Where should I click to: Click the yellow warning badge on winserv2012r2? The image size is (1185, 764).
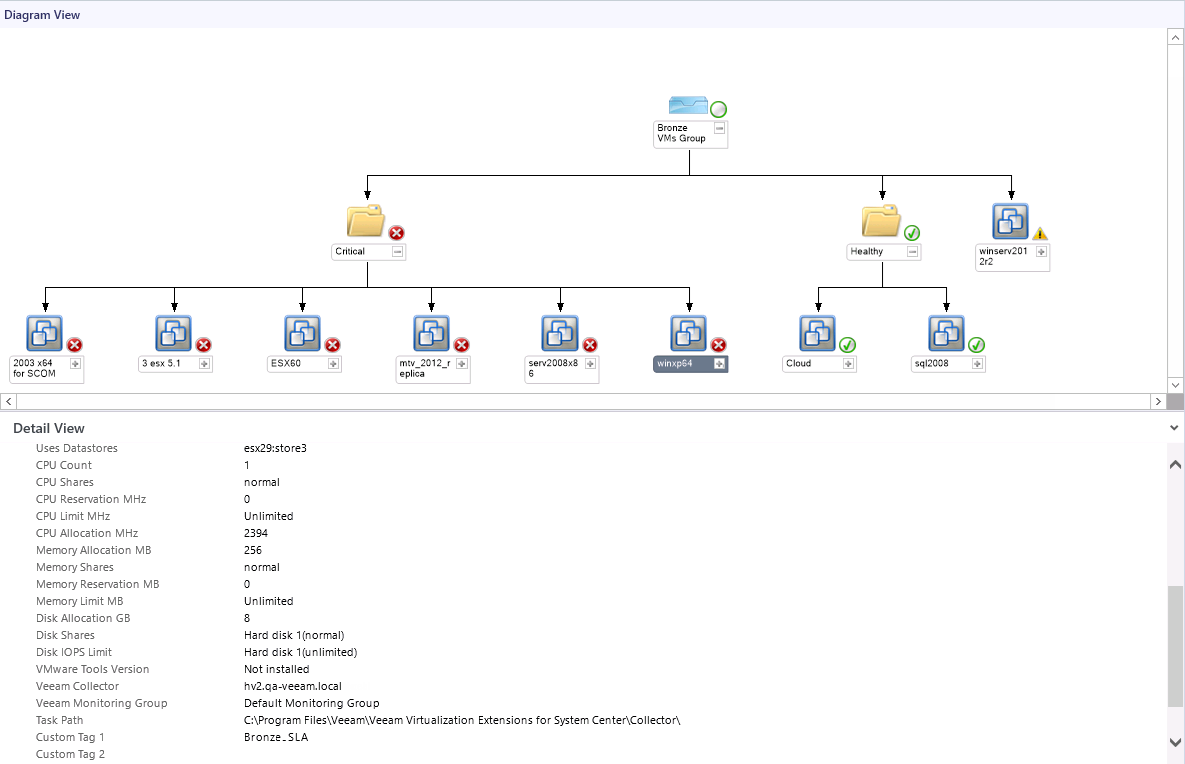1041,234
